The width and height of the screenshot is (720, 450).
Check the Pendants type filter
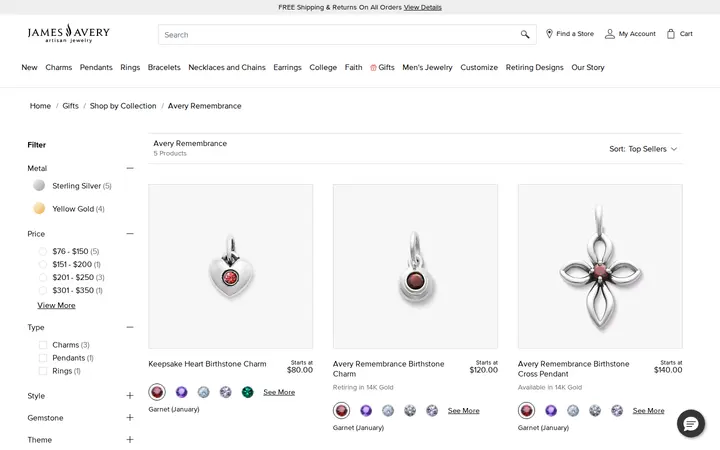click(43, 358)
